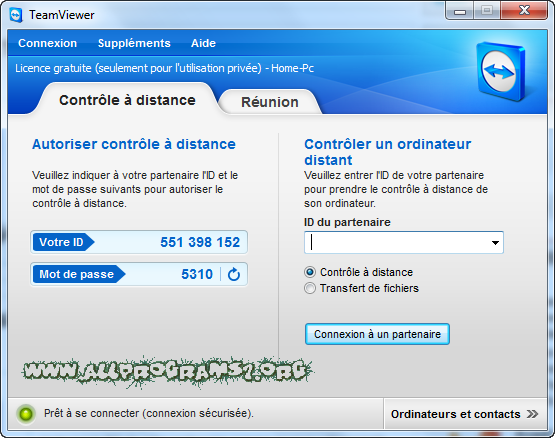Viewport: 555px width, 438px height.
Task: Click the TeamViewer title bar icon
Action: coord(16,15)
